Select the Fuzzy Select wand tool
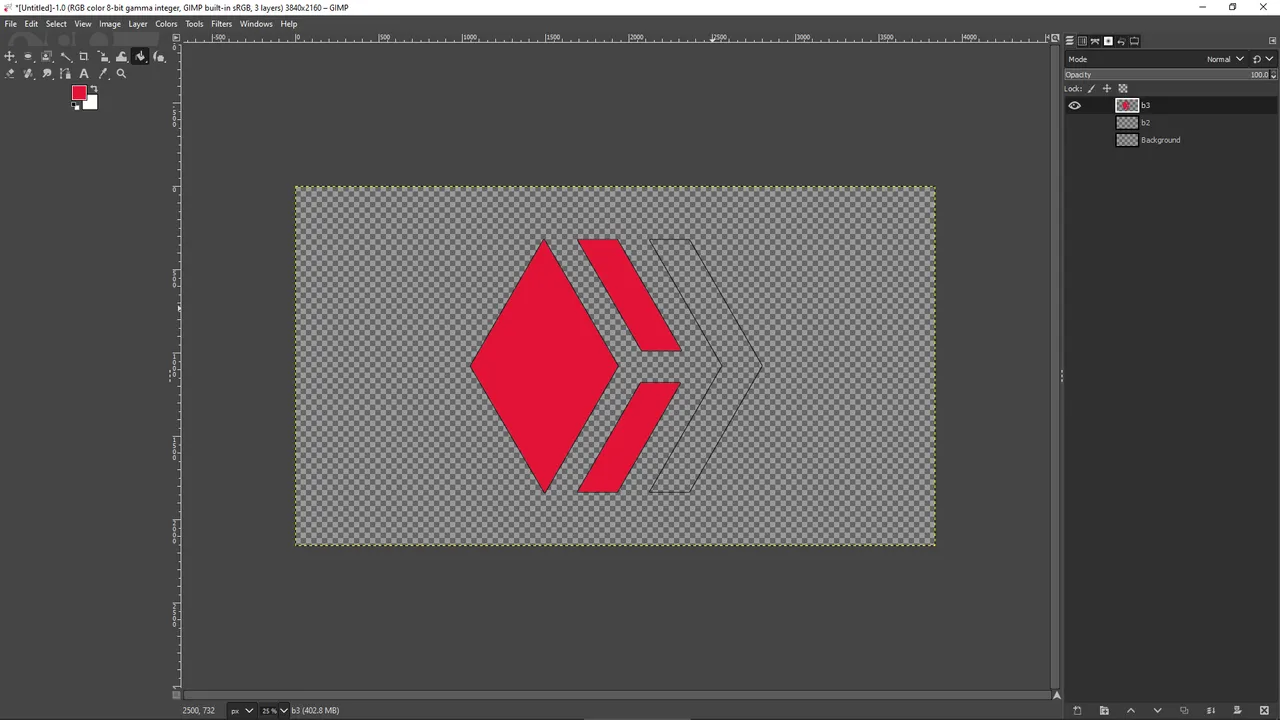1280x720 pixels. pyautogui.click(x=66, y=56)
